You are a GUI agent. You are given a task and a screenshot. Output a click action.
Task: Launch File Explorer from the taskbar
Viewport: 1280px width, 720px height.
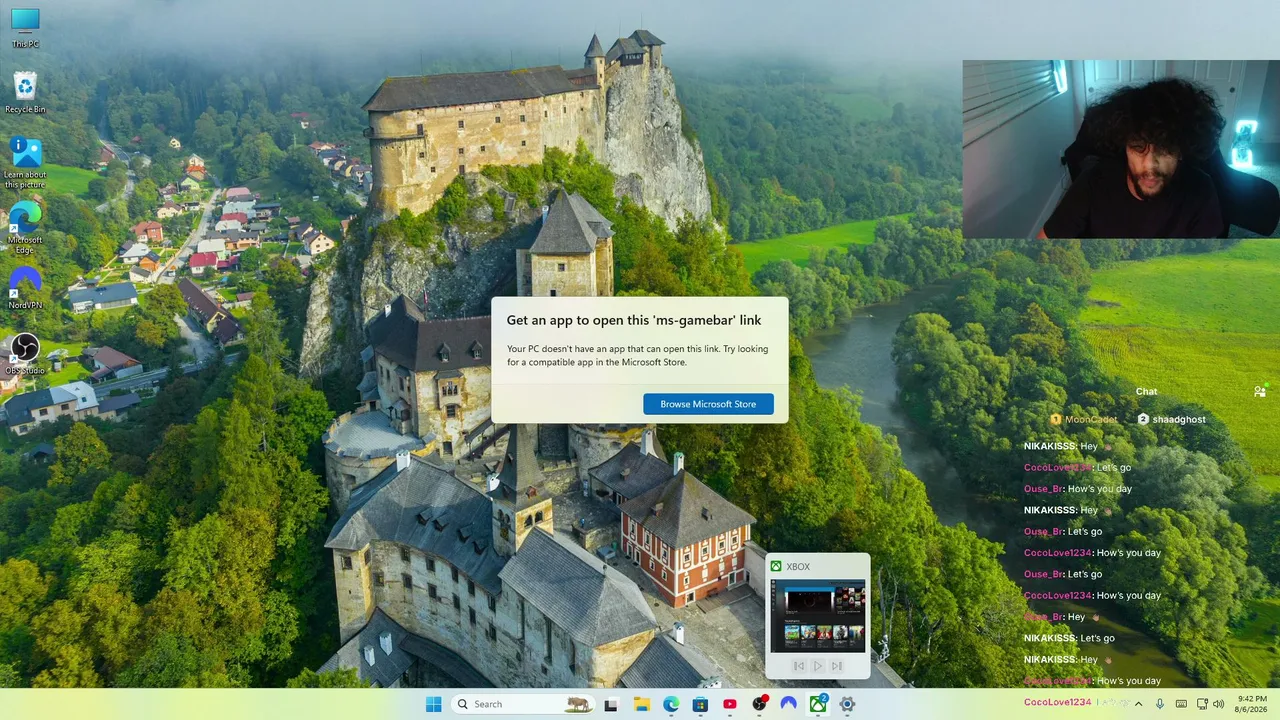coord(641,704)
